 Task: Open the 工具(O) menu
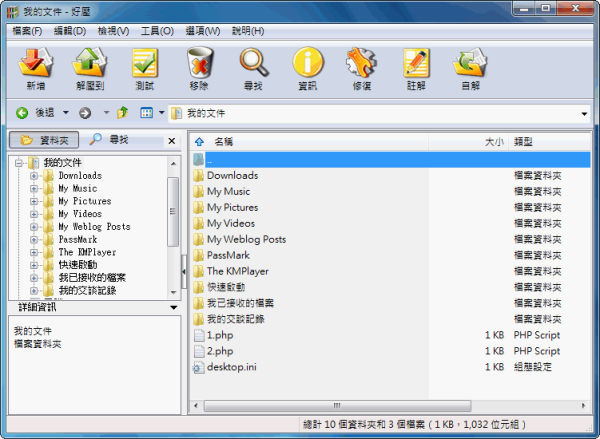click(x=157, y=31)
